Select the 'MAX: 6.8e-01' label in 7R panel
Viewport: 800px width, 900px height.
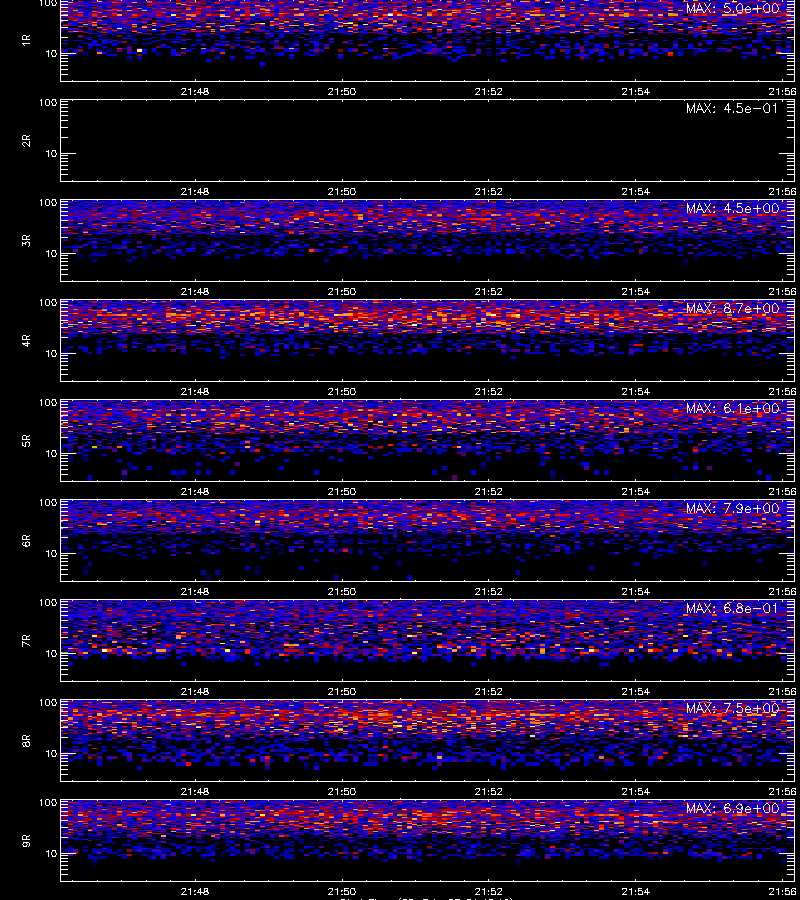click(x=732, y=608)
